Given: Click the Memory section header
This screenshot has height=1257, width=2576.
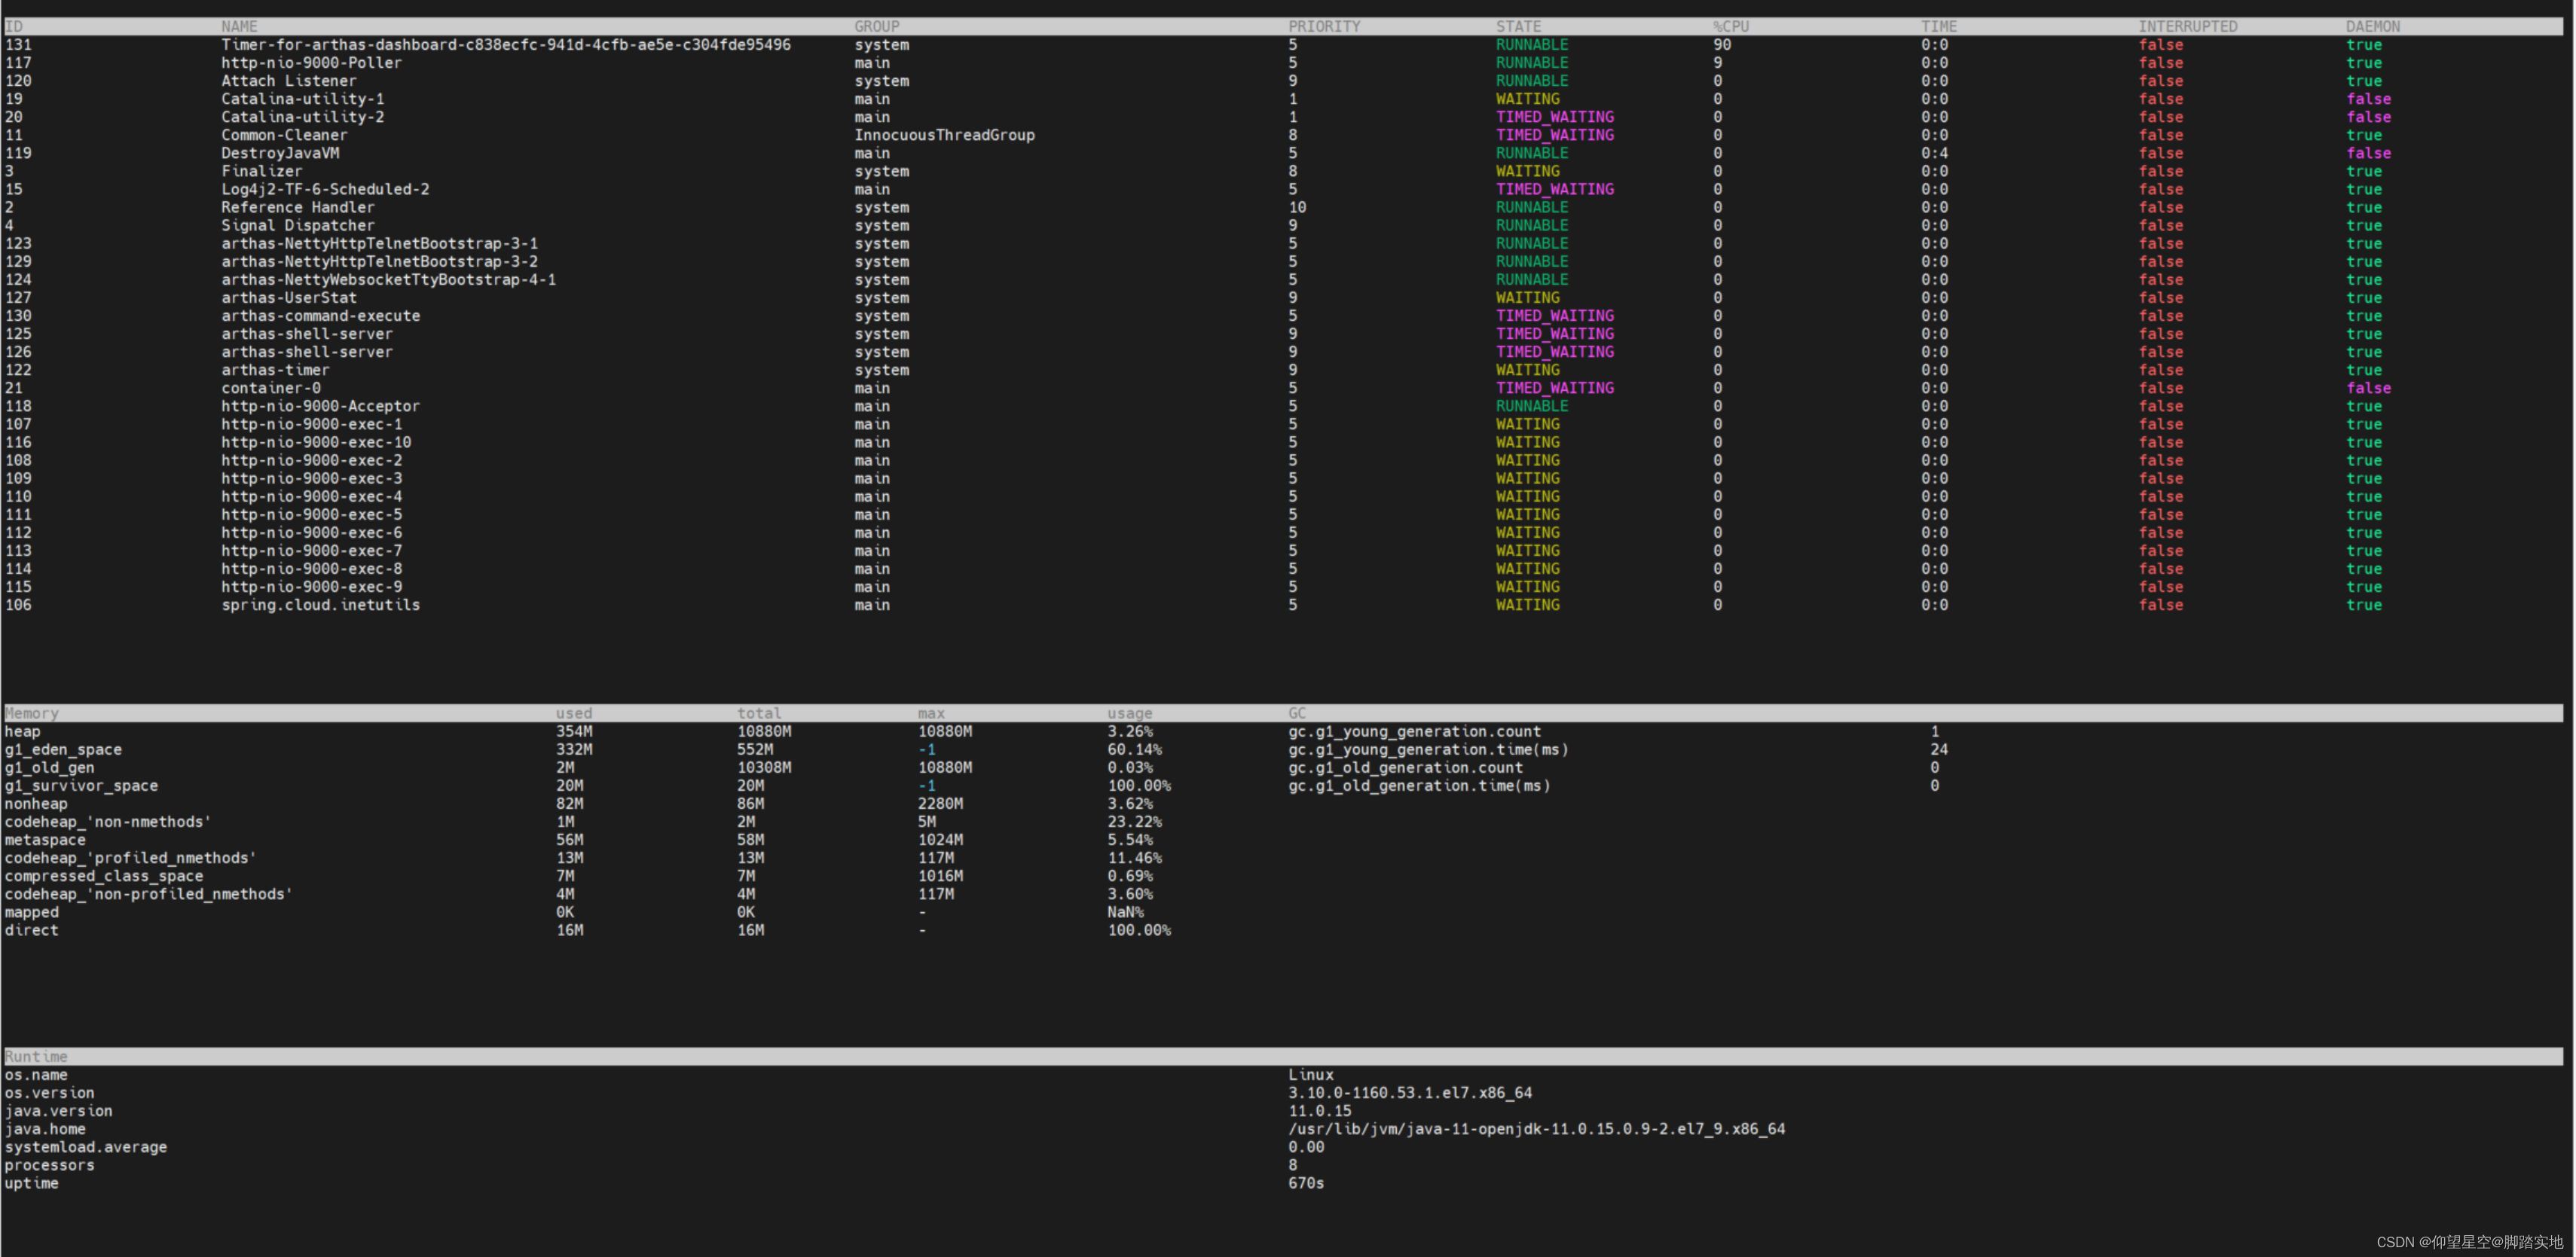Looking at the screenshot, I should [32, 713].
